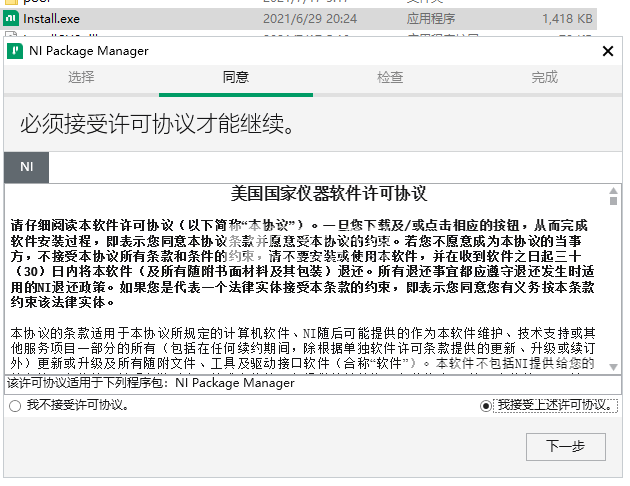Open the 选择 step tab
This screenshot has height=486, width=630.
click(x=81, y=77)
